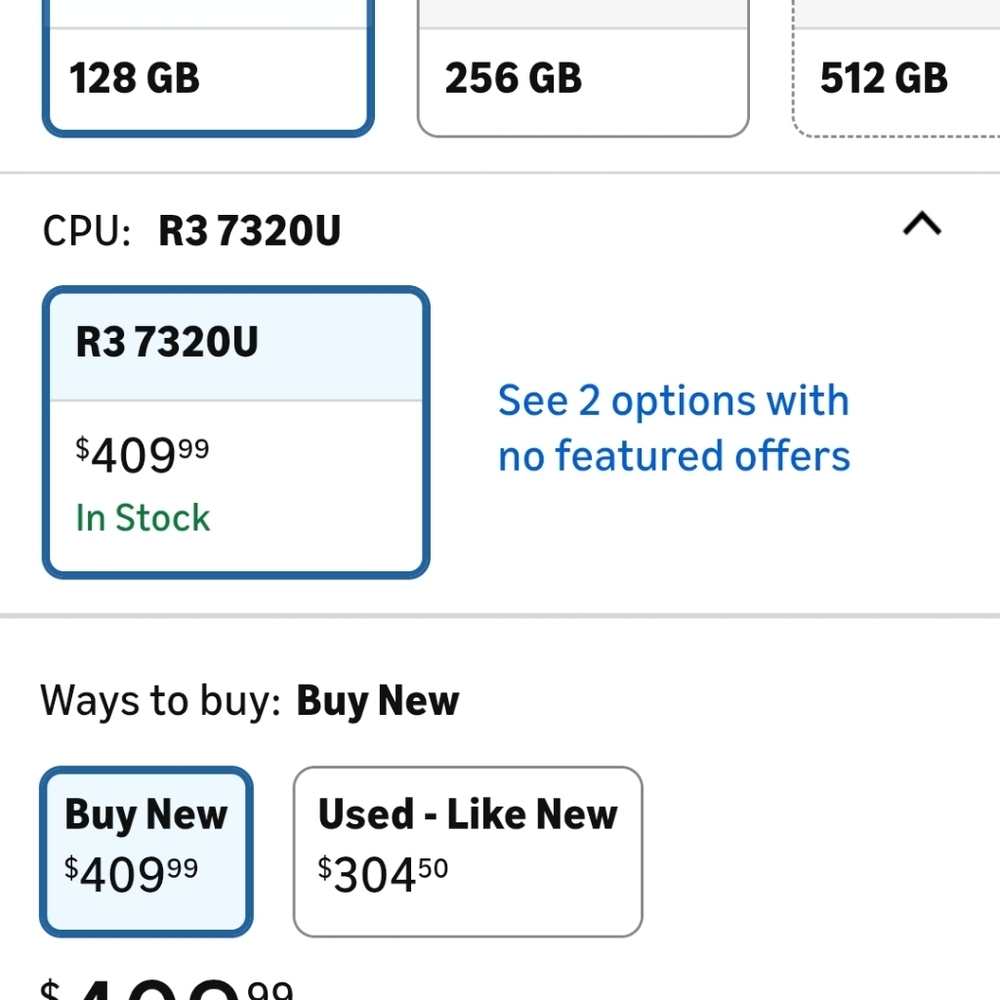Collapse the CPU section chevron
The image size is (1000, 1000).
[921, 225]
